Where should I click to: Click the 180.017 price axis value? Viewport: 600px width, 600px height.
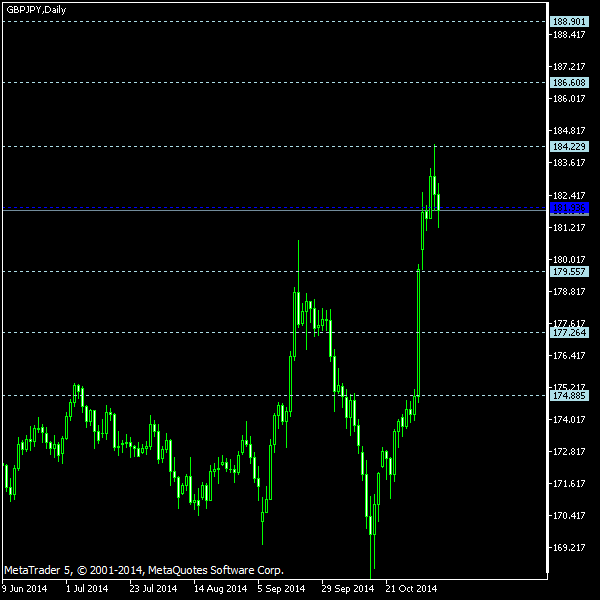(x=569, y=259)
